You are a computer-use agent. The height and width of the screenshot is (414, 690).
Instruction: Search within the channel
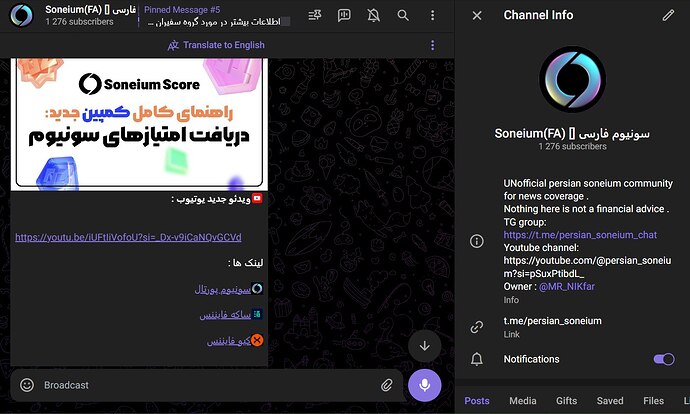coord(403,15)
